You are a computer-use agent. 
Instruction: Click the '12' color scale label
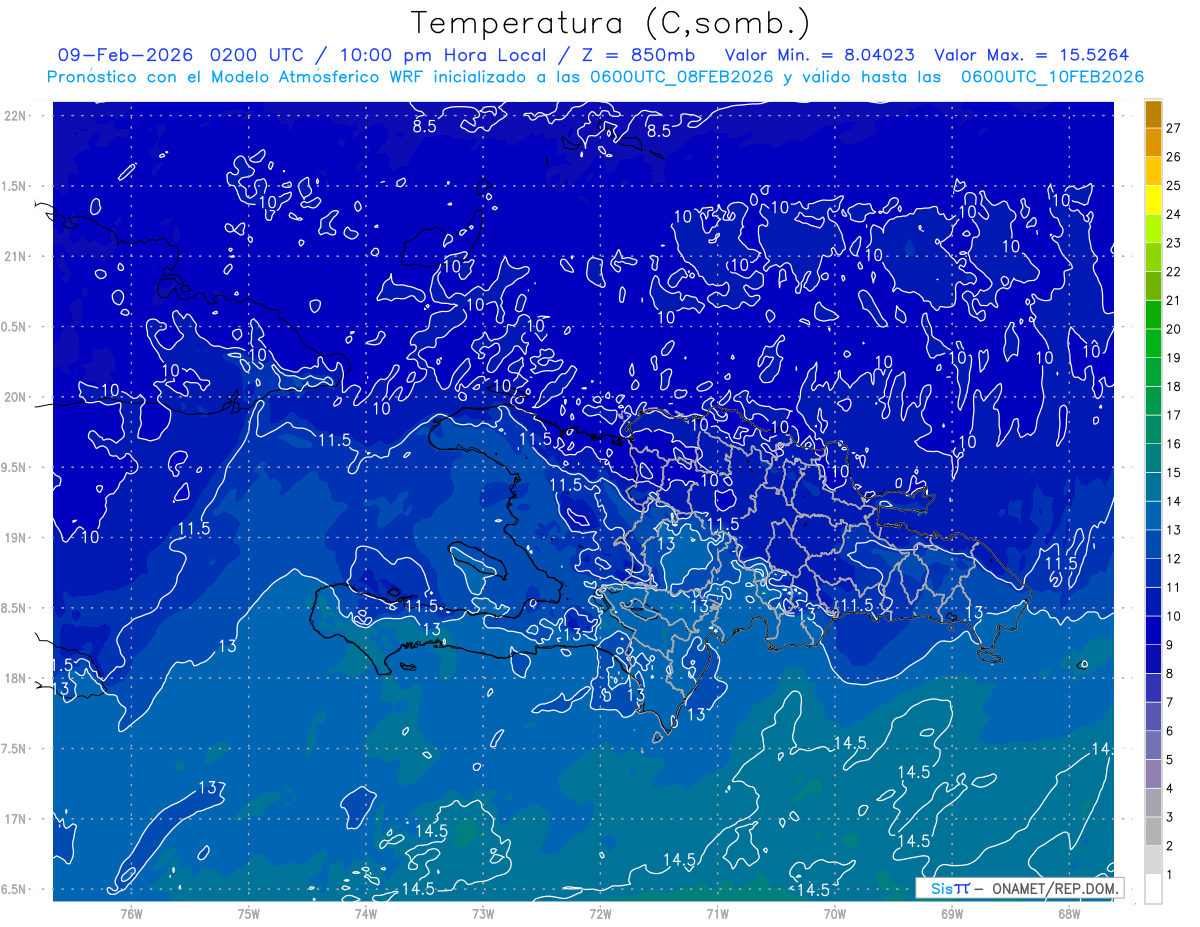click(1174, 559)
